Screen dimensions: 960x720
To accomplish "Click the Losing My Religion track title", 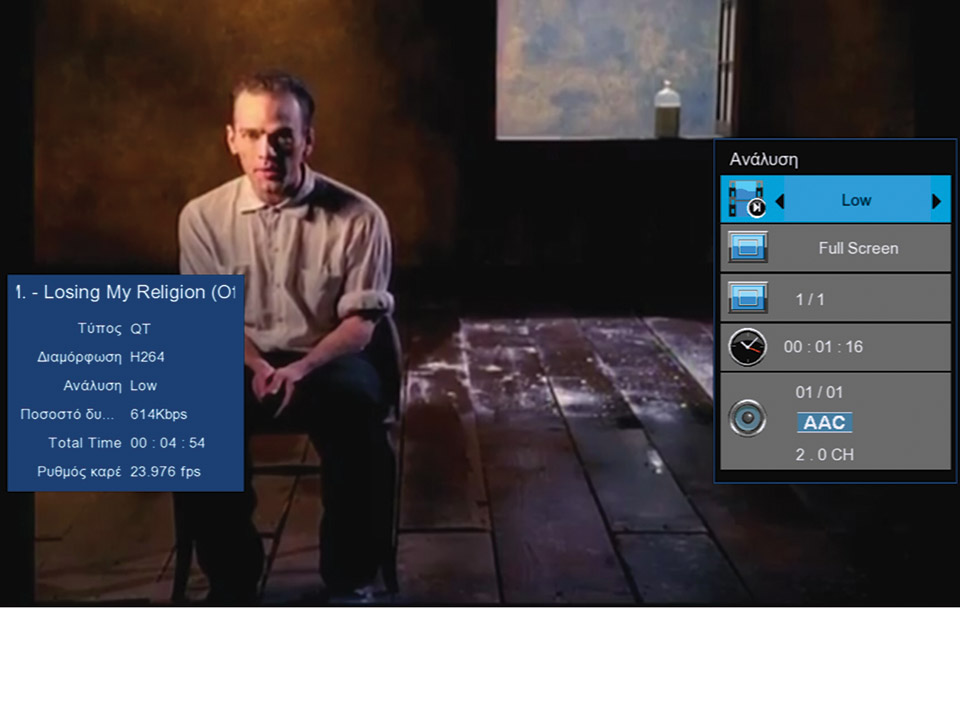I will (126, 292).
